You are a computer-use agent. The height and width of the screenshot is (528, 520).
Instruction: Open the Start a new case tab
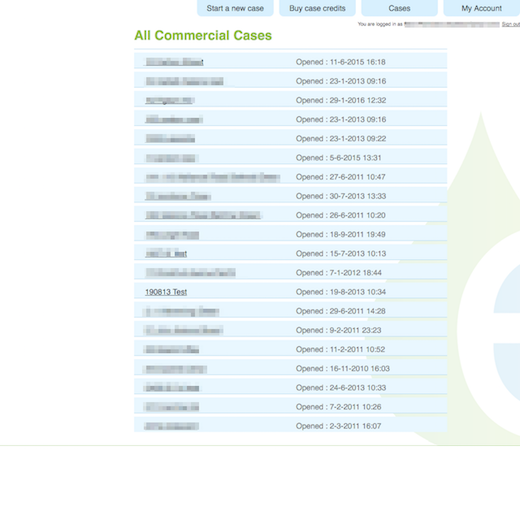tap(235, 8)
